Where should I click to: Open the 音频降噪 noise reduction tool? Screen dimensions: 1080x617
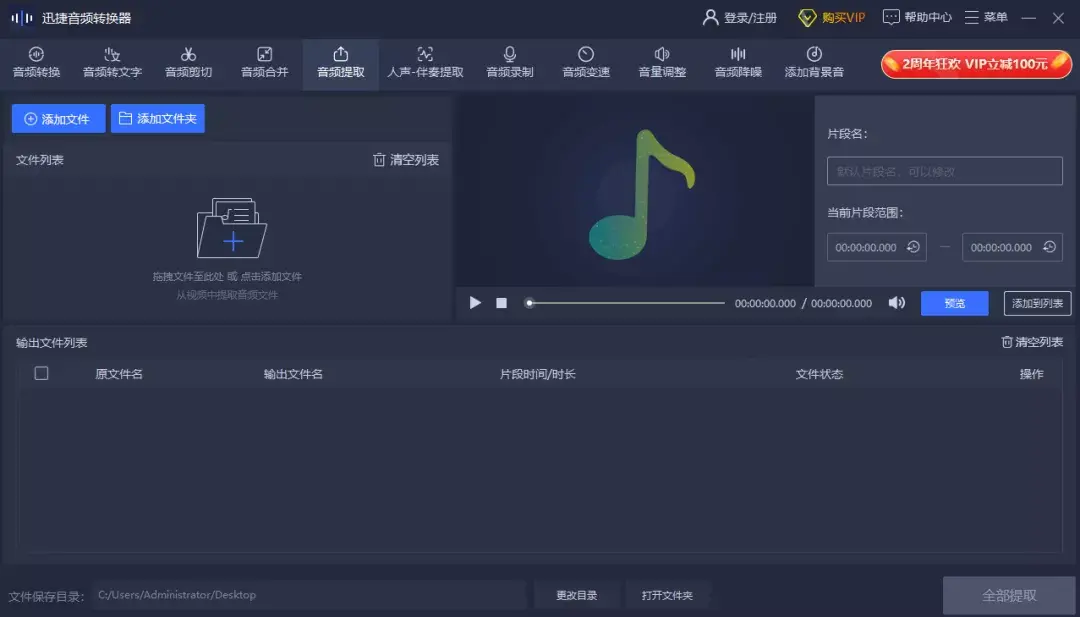(737, 63)
